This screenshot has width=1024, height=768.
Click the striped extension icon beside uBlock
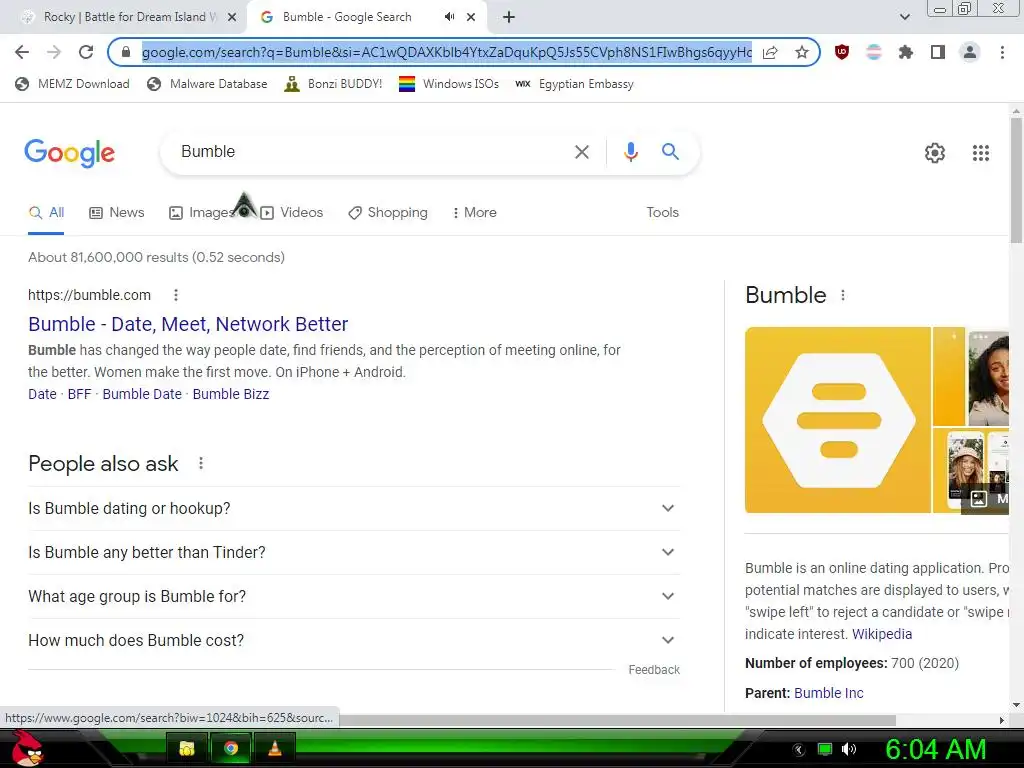[x=874, y=52]
